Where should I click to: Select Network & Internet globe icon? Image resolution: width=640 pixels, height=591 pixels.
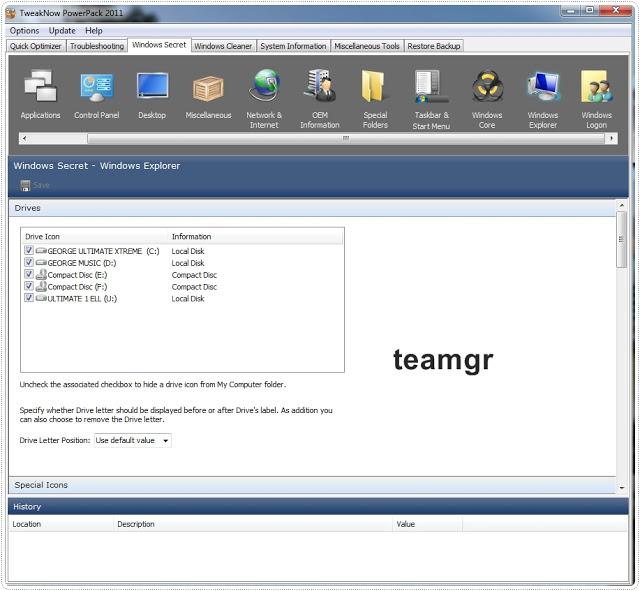[264, 85]
